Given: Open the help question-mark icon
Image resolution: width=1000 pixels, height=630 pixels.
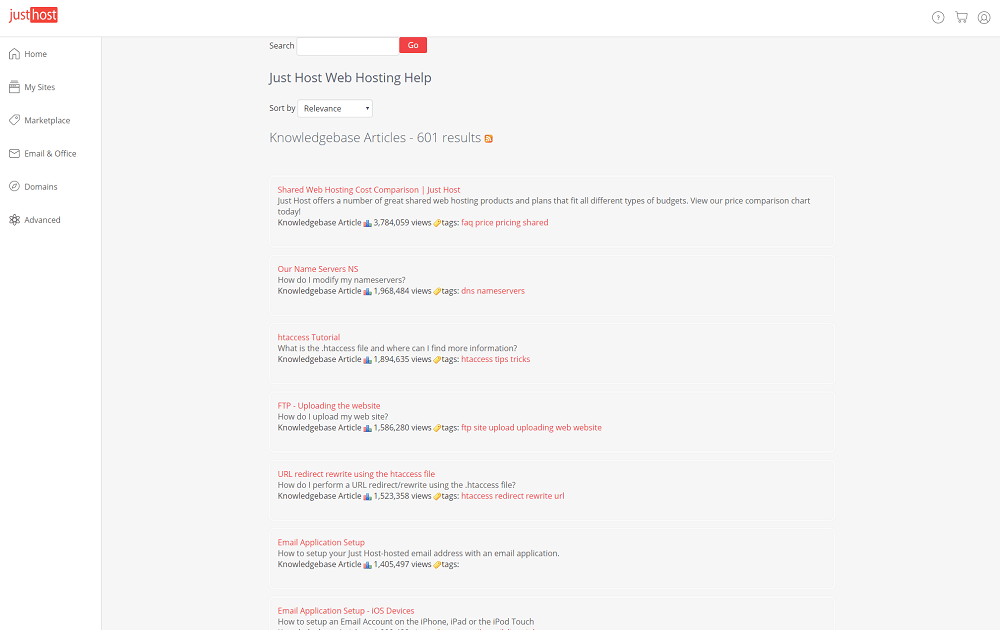Looking at the screenshot, I should tap(938, 18).
